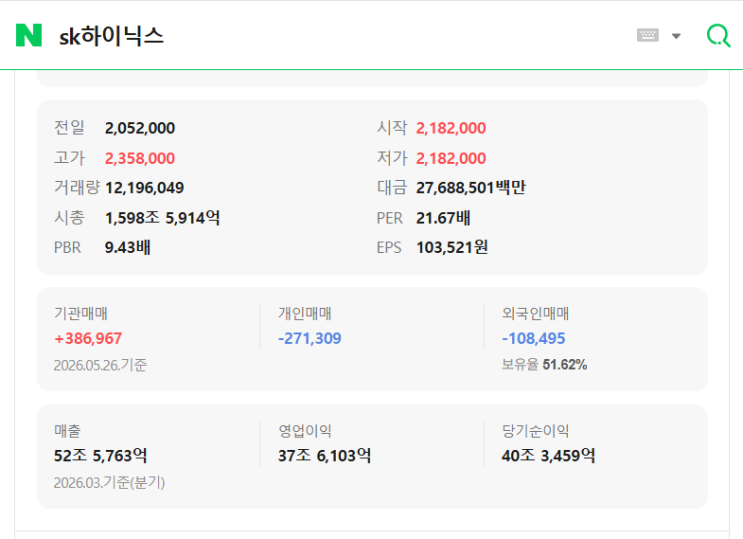Select low price 2,182,000 next to 저가
Viewport: 743px width, 539px height.
coord(451,158)
